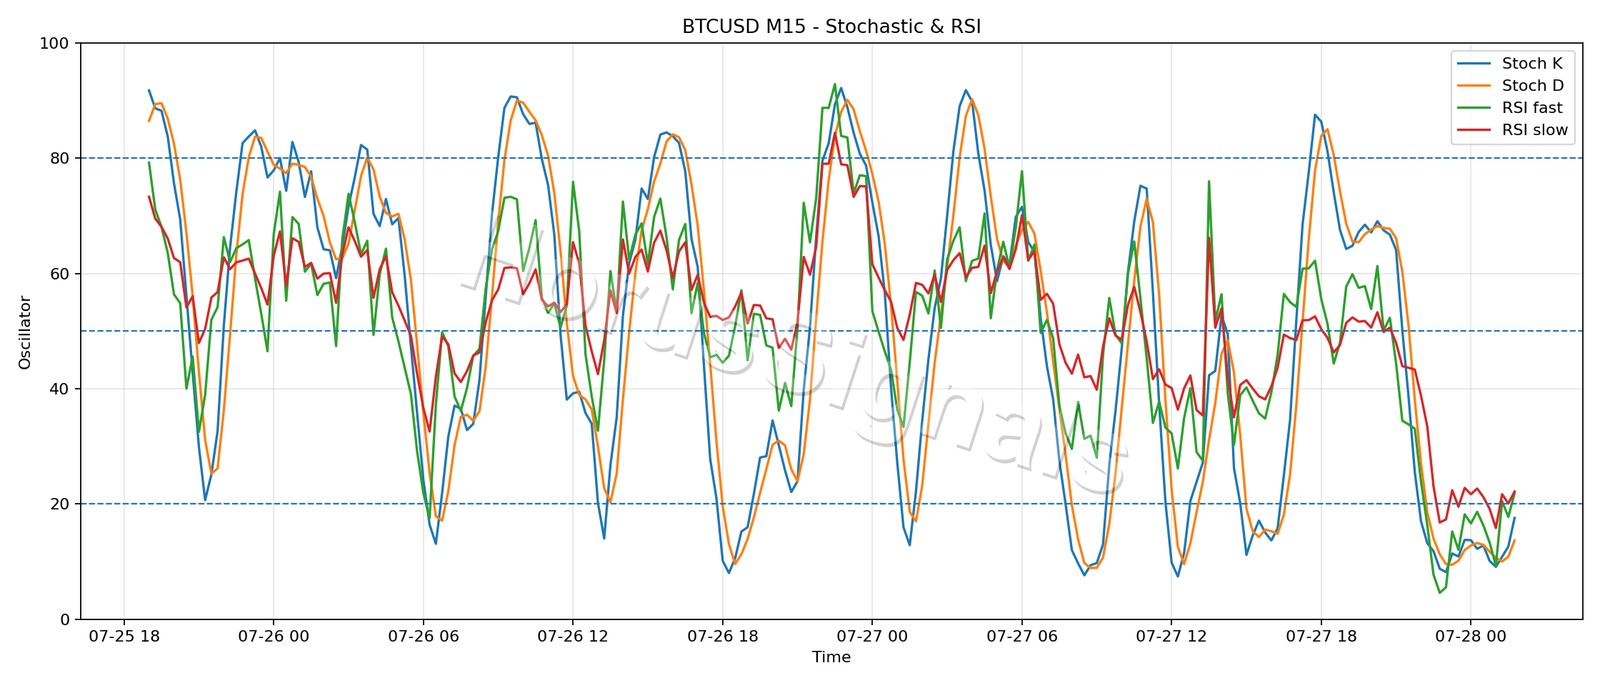Click the x-axis tick label 07-27 06
1600x686 pixels.
pos(1022,636)
